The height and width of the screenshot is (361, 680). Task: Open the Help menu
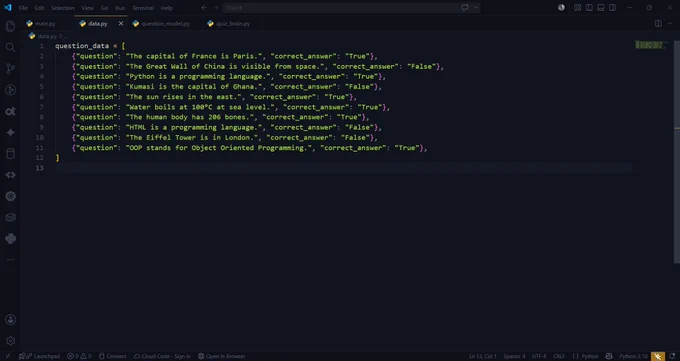(x=166, y=8)
